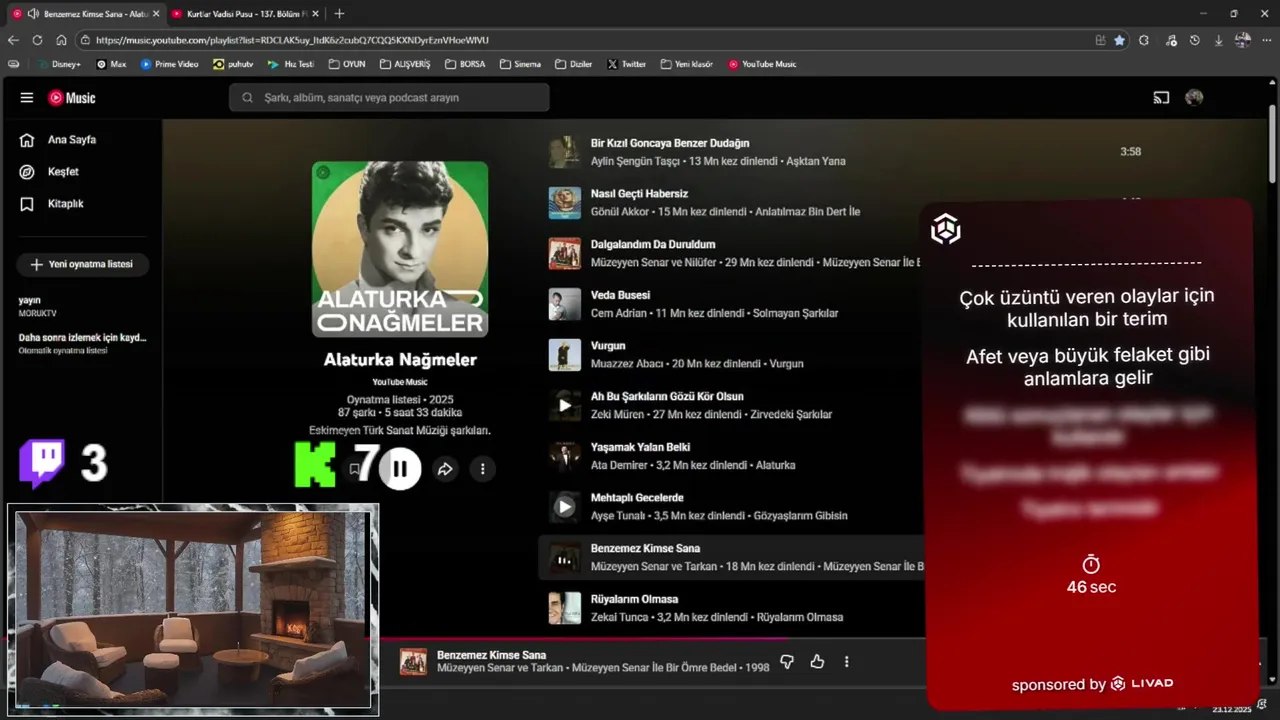Open album link Gözyaşlarım Gibisin

pyautogui.click(x=799, y=516)
